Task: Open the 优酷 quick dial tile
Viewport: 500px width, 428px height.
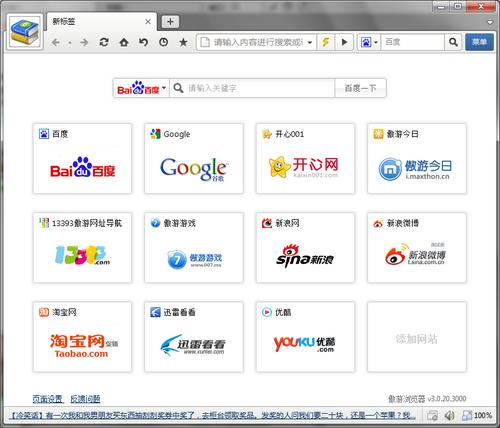Action: 305,337
